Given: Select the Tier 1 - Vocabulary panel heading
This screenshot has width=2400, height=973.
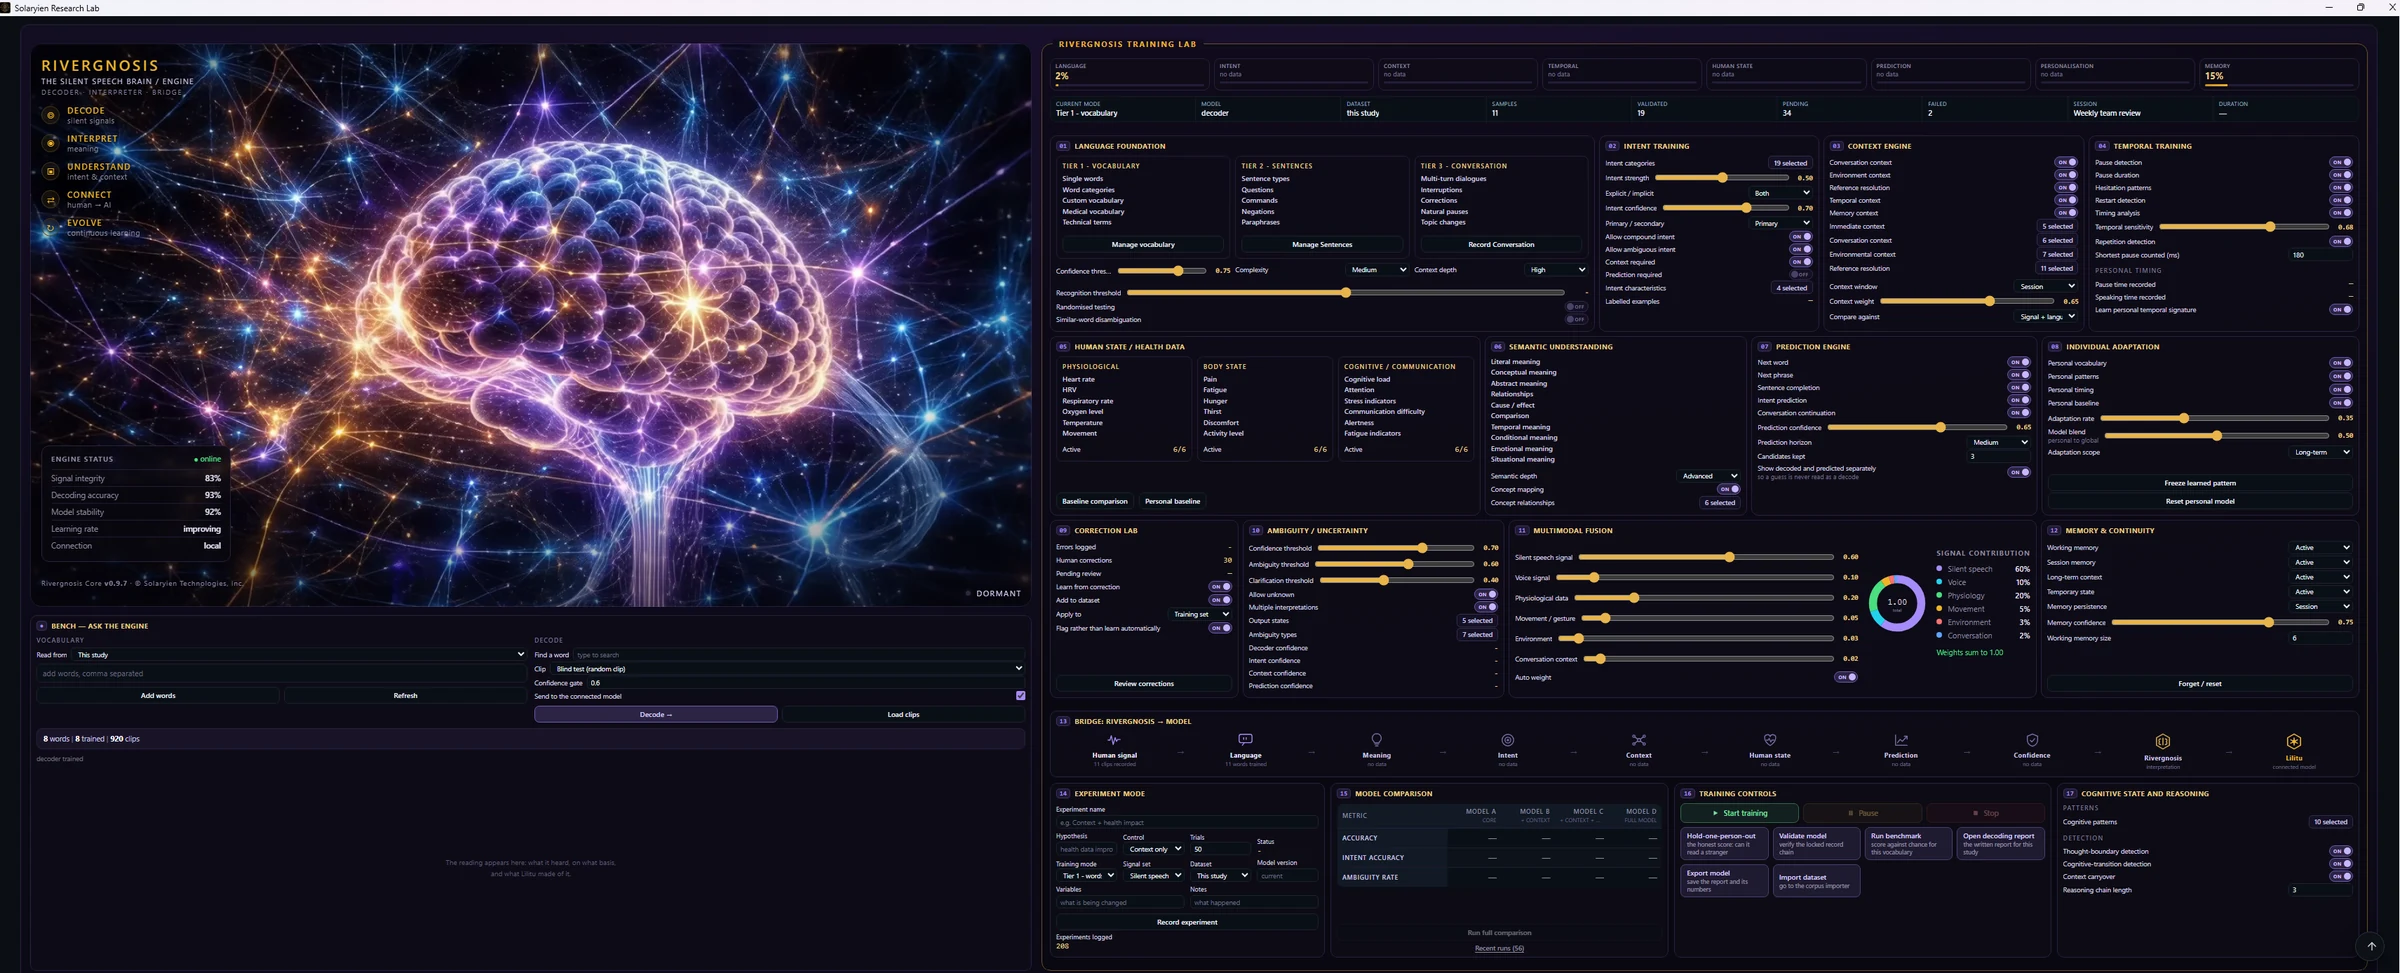Looking at the screenshot, I should pos(1100,166).
